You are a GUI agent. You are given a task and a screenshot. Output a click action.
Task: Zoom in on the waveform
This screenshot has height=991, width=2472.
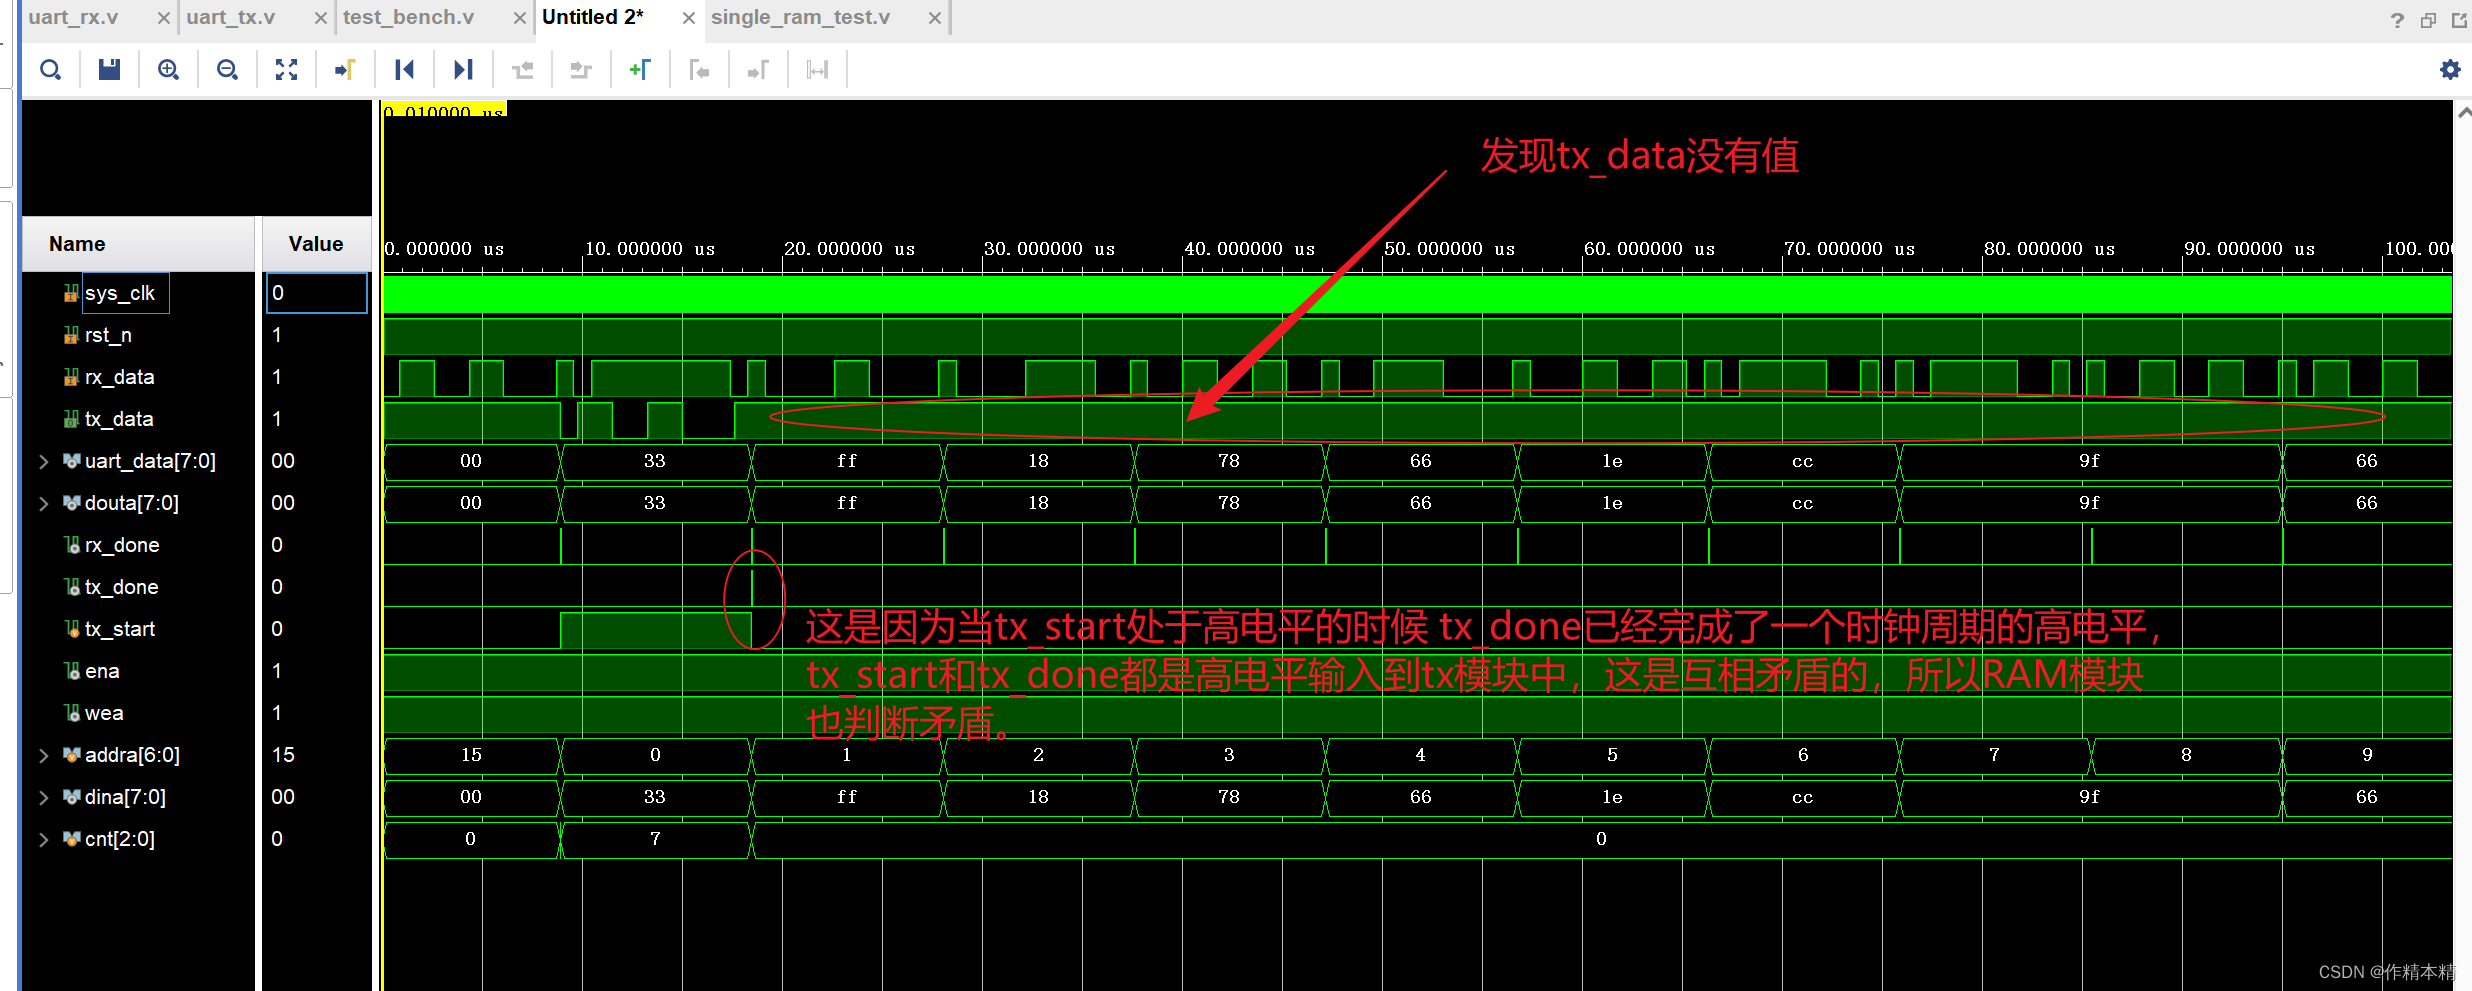(x=168, y=69)
